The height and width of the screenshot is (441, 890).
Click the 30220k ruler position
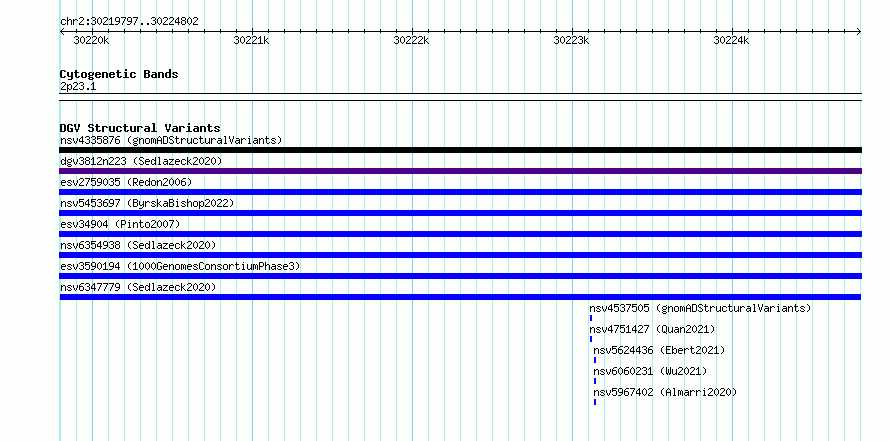click(91, 40)
